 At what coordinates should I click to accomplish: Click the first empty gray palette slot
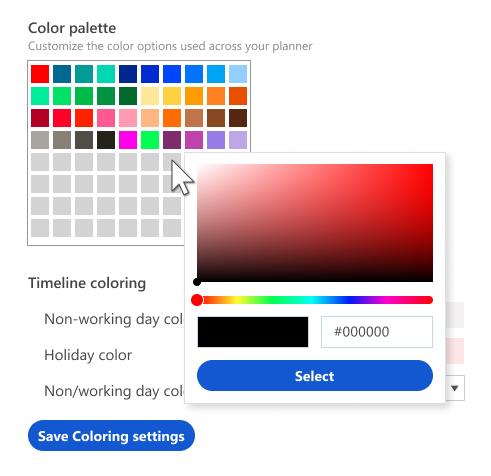point(40,162)
